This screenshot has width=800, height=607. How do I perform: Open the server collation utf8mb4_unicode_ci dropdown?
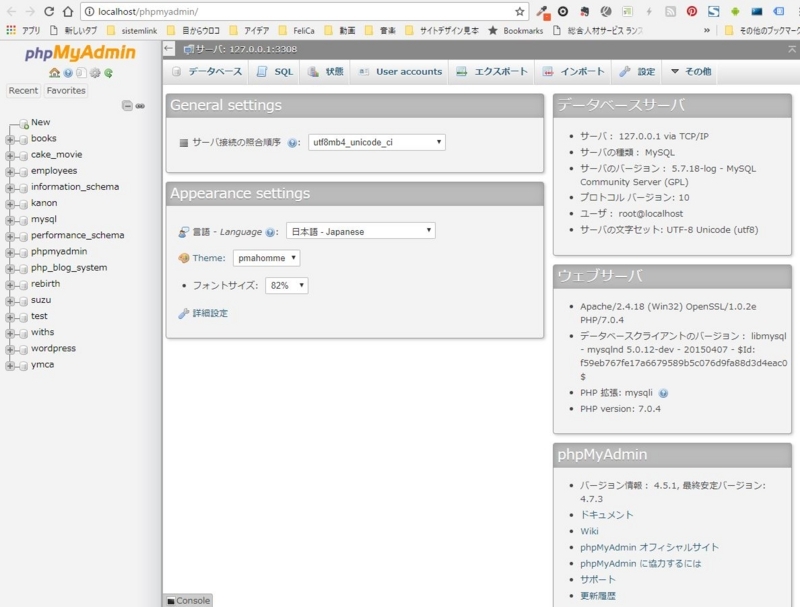[377, 142]
